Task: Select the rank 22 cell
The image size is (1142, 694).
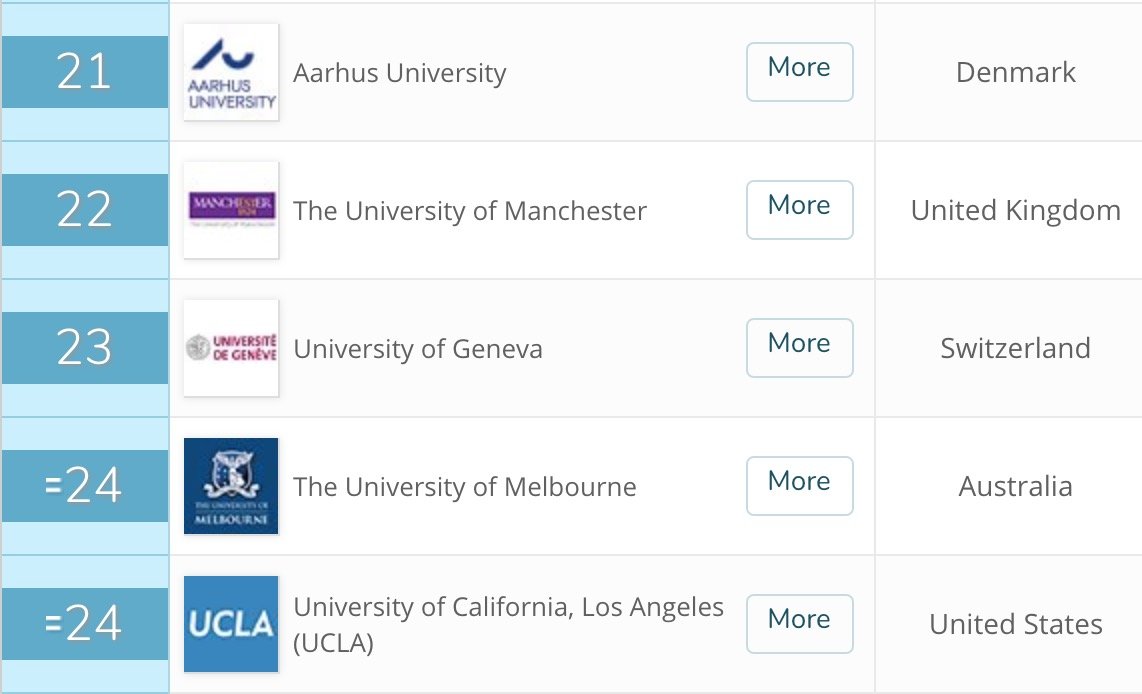Action: point(85,210)
